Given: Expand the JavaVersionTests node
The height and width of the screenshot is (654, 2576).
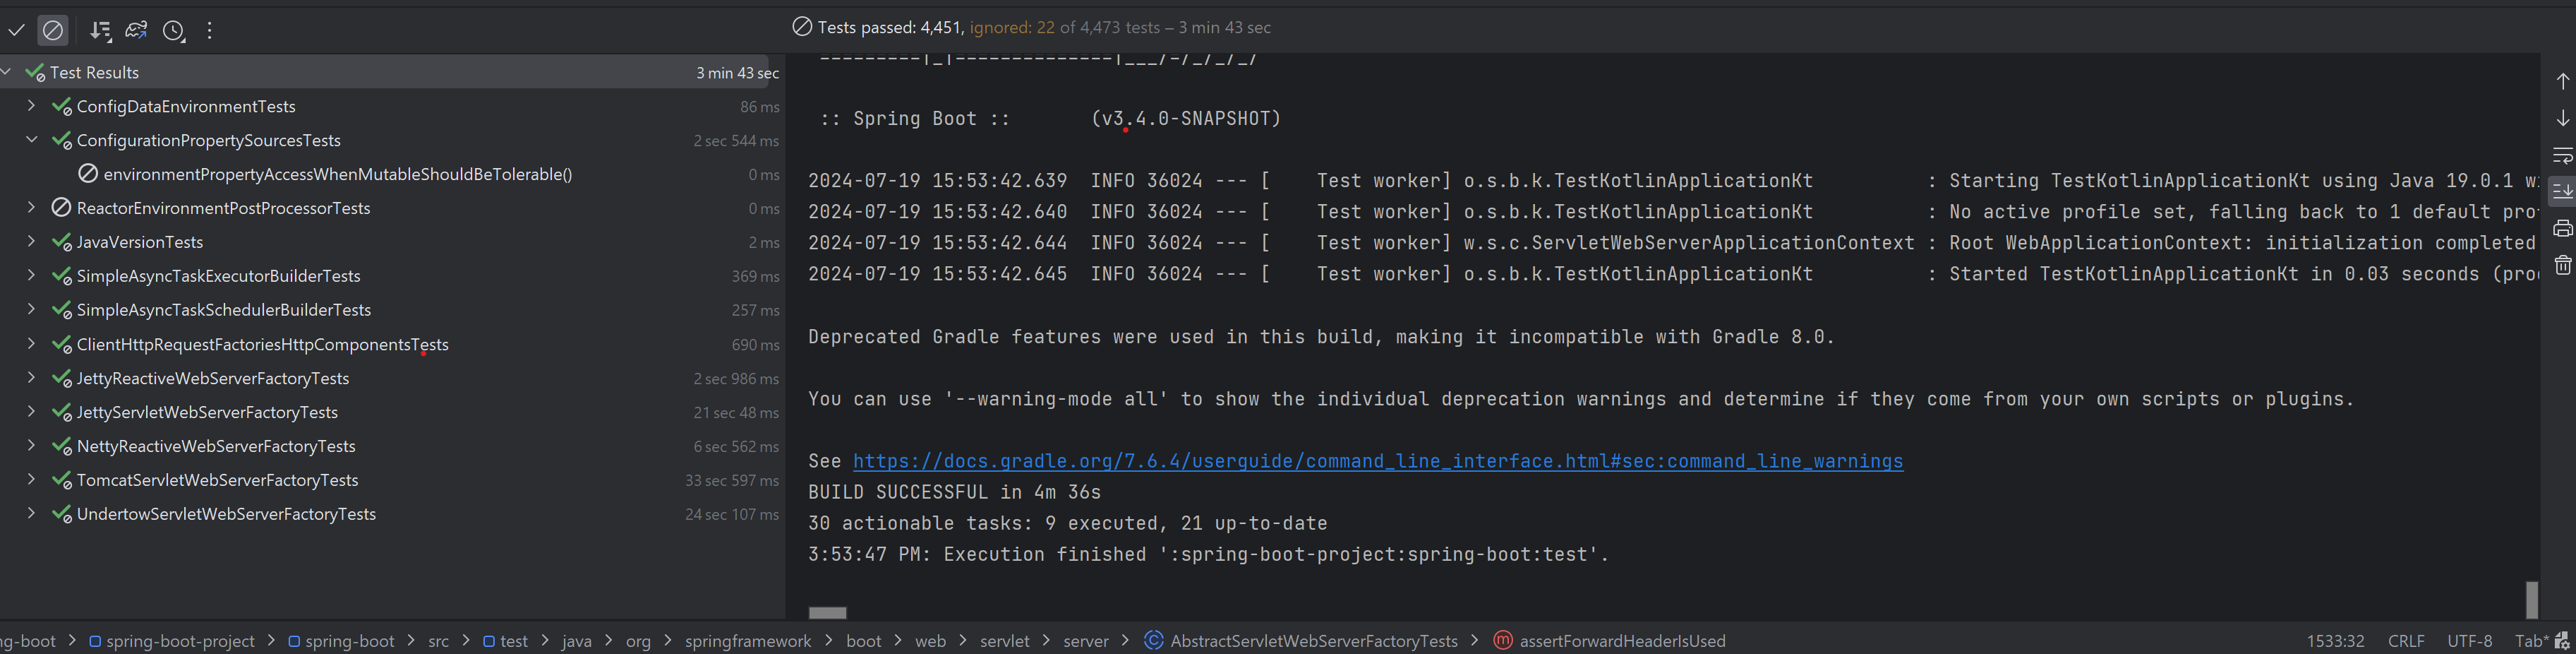Looking at the screenshot, I should coord(31,242).
